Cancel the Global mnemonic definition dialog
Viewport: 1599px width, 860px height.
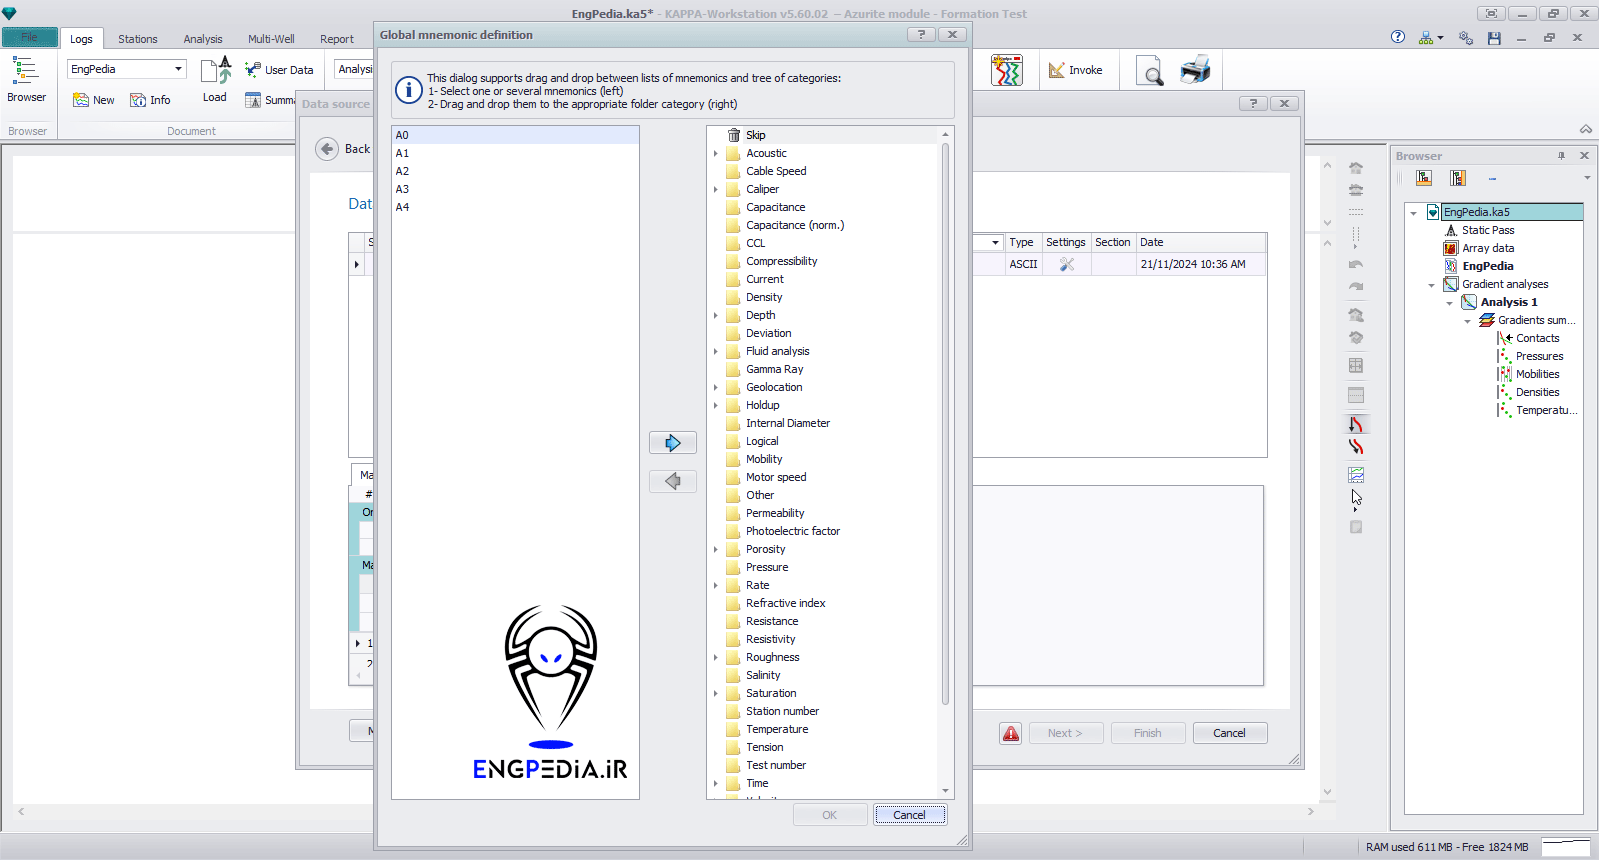[909, 815]
